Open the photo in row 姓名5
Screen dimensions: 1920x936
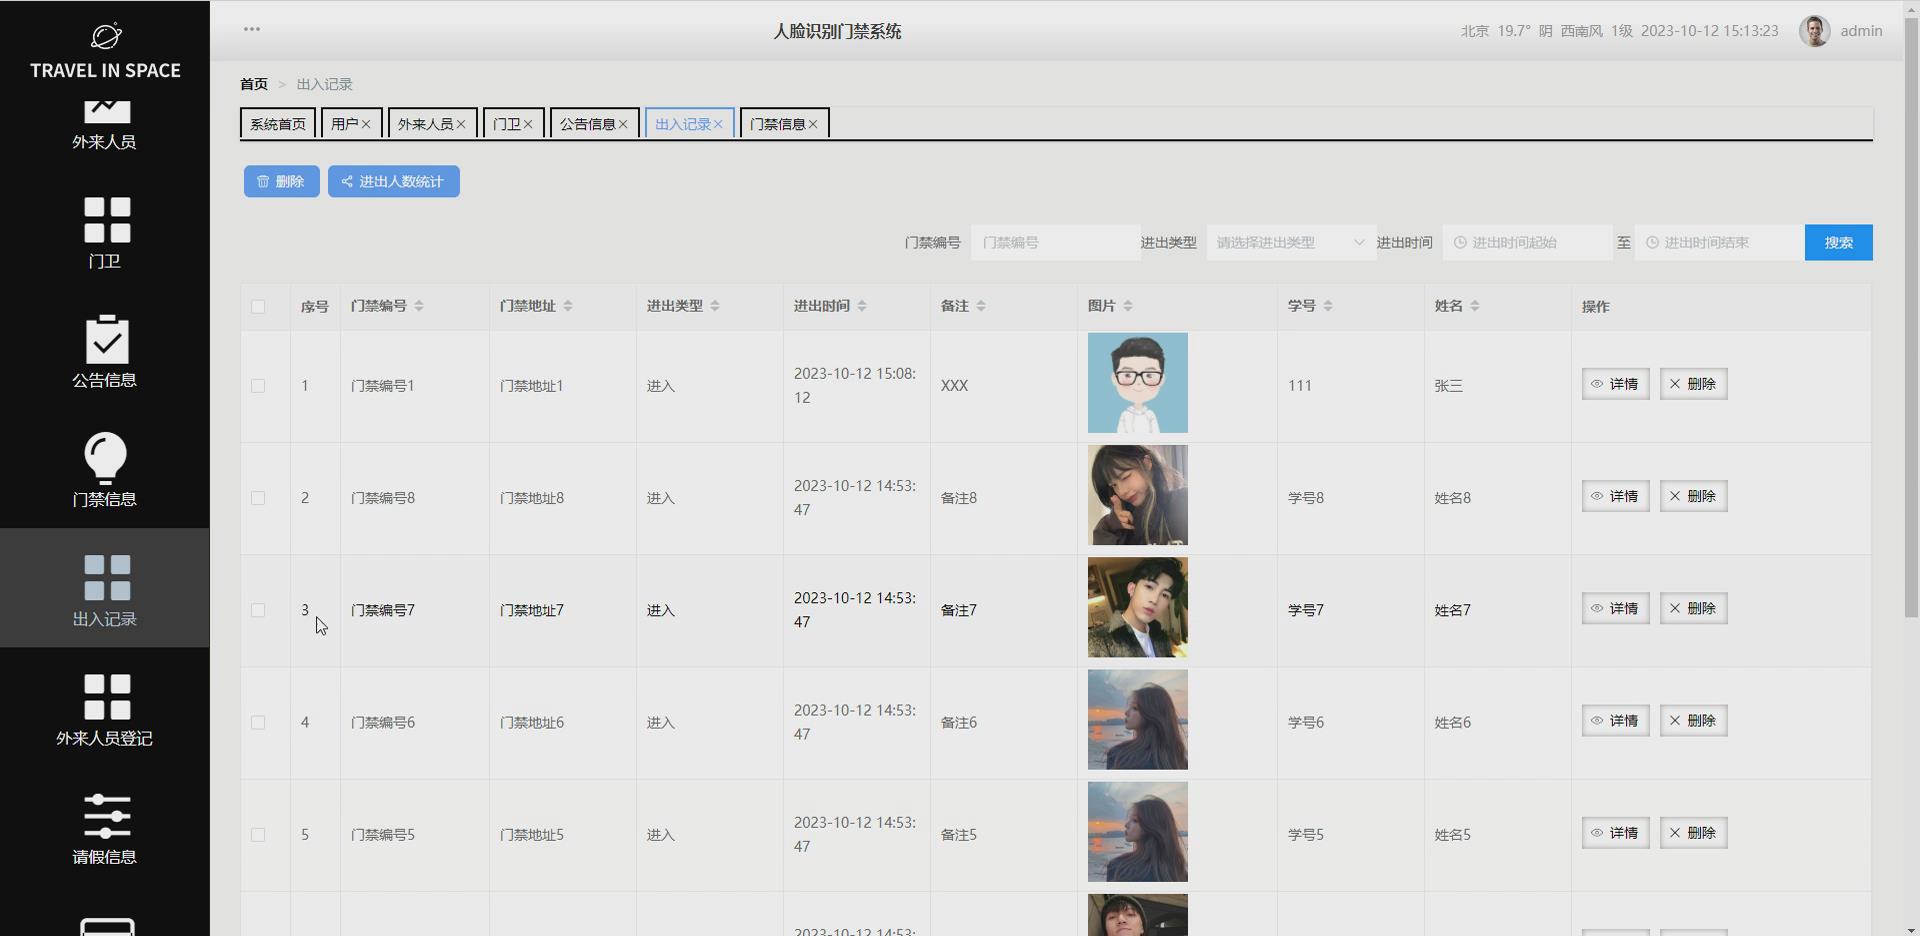tap(1138, 832)
